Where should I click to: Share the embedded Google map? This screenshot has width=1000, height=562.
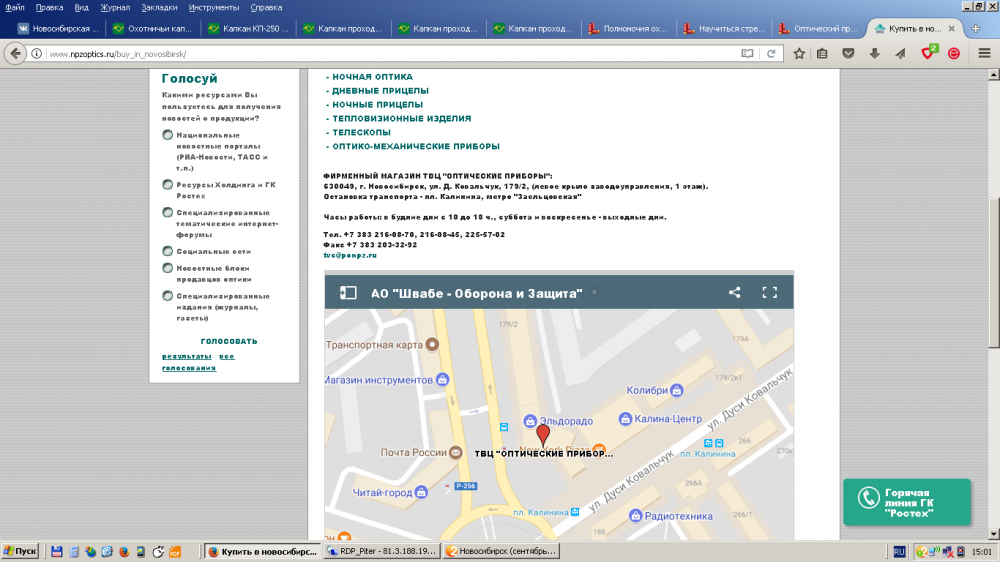click(735, 293)
